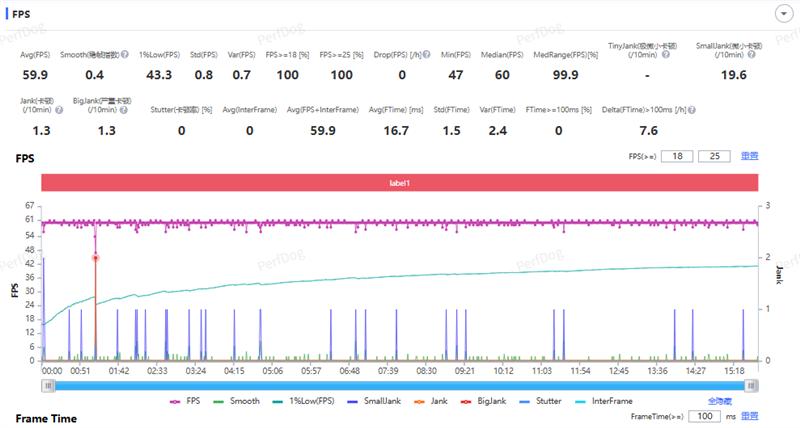The width and height of the screenshot is (800, 428).
Task: Toggle 1%Low(FPS) series in legend
Action: click(x=304, y=401)
